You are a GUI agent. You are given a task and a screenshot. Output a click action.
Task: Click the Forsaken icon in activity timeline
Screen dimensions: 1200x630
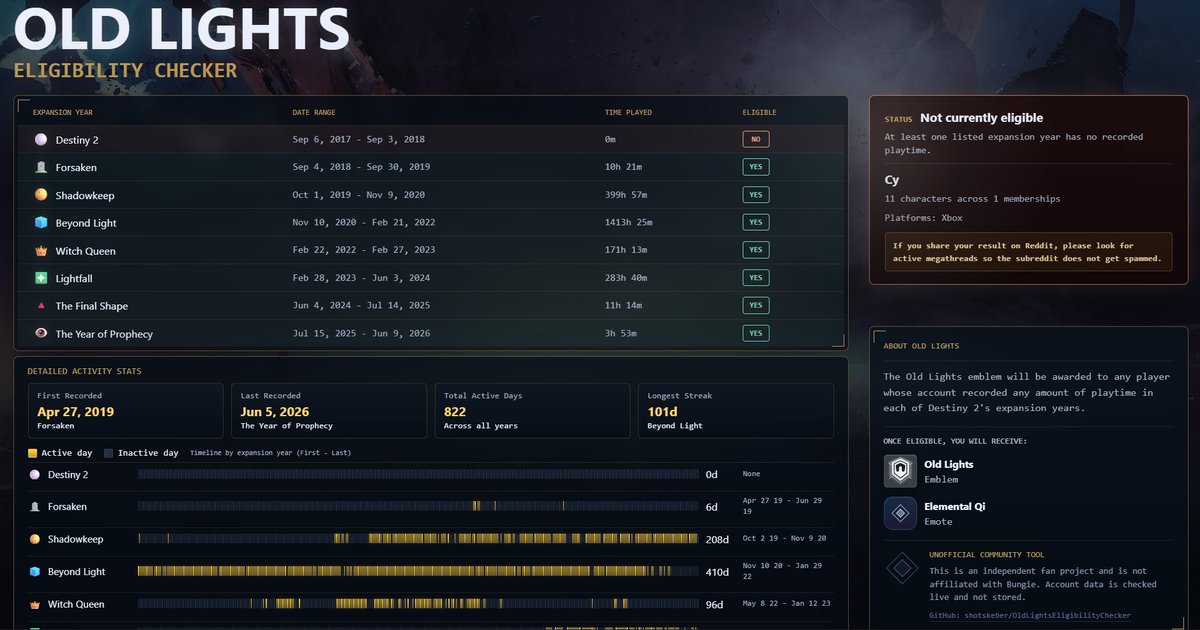point(34,507)
